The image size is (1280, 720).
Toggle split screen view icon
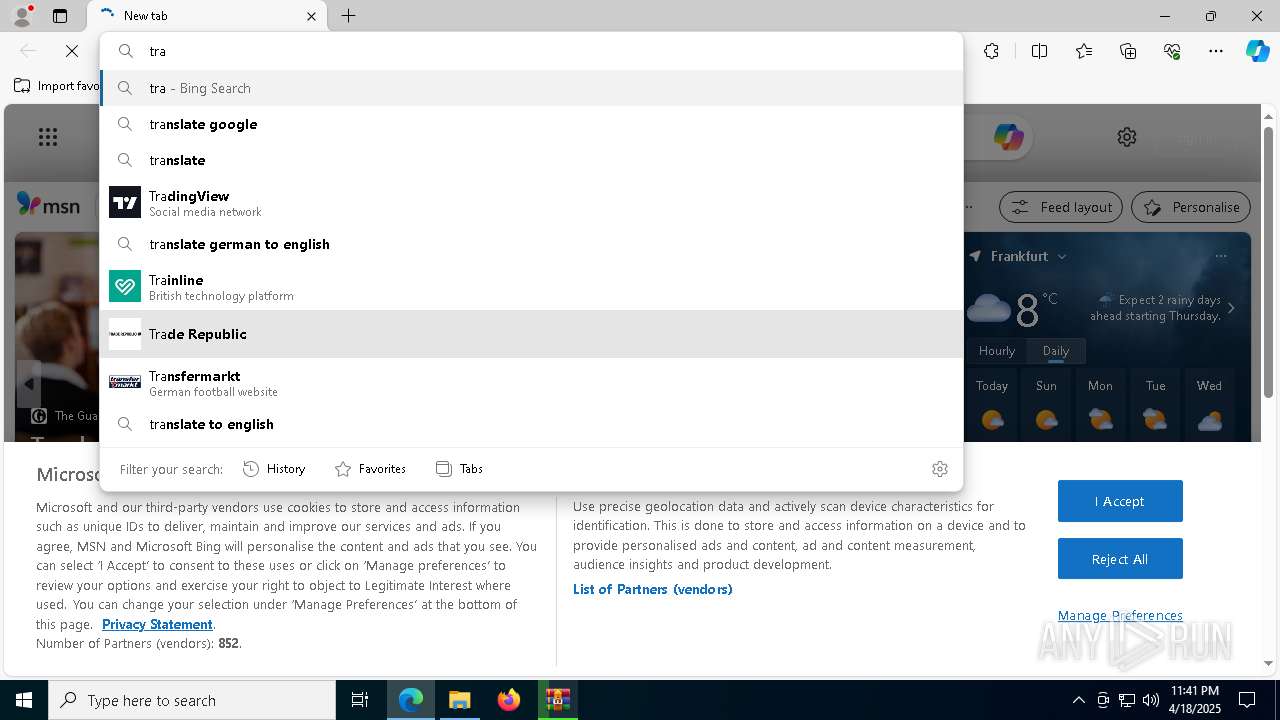(1039, 51)
